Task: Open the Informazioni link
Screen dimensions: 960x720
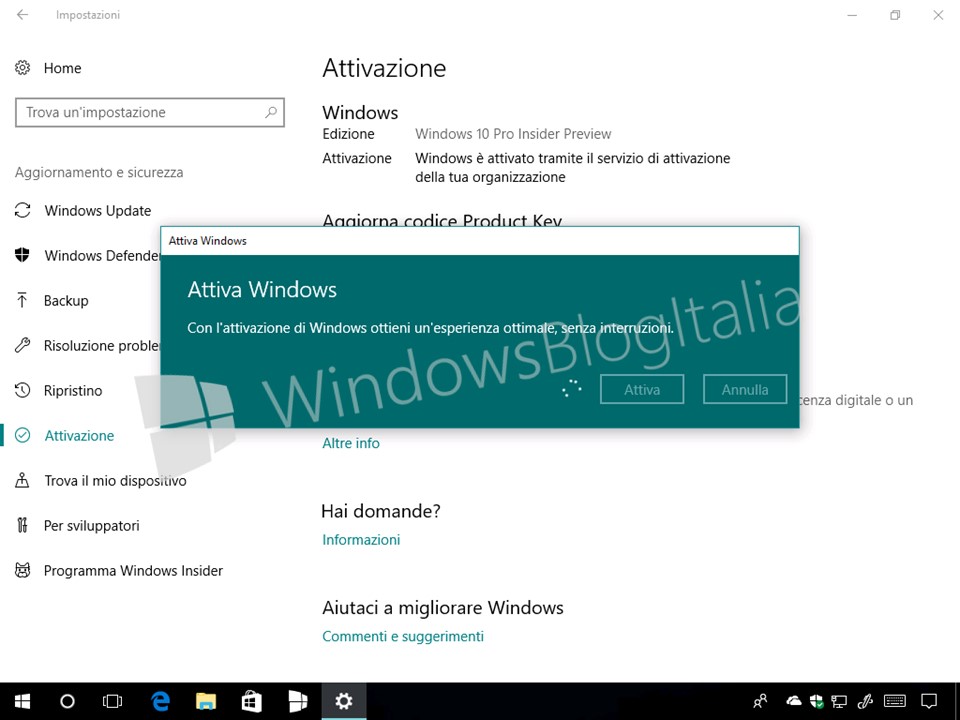Action: coord(361,539)
